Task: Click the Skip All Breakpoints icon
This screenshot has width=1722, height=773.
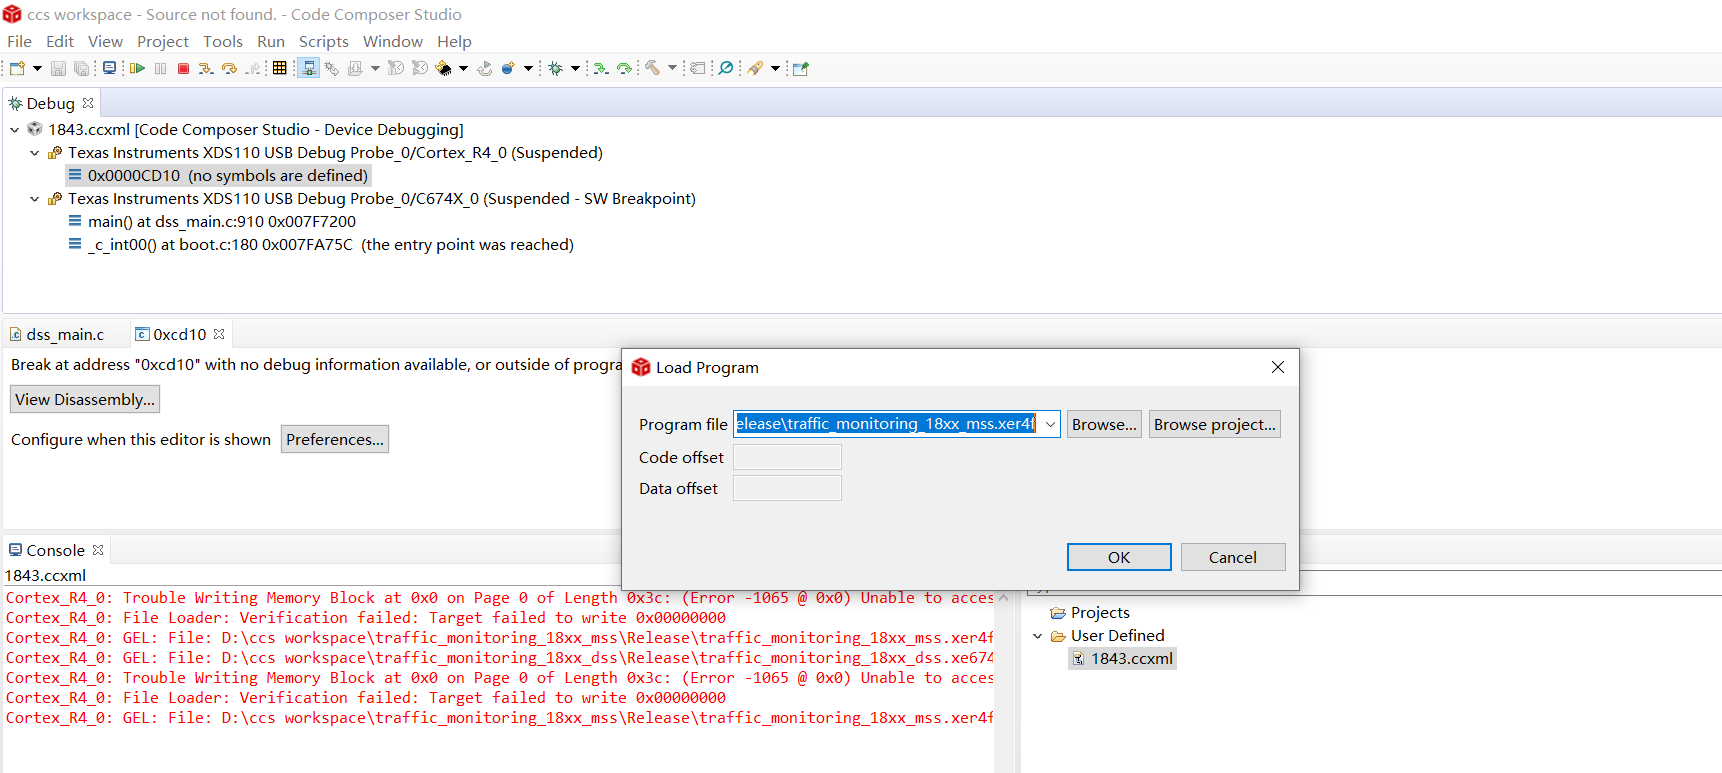Action: [726, 68]
